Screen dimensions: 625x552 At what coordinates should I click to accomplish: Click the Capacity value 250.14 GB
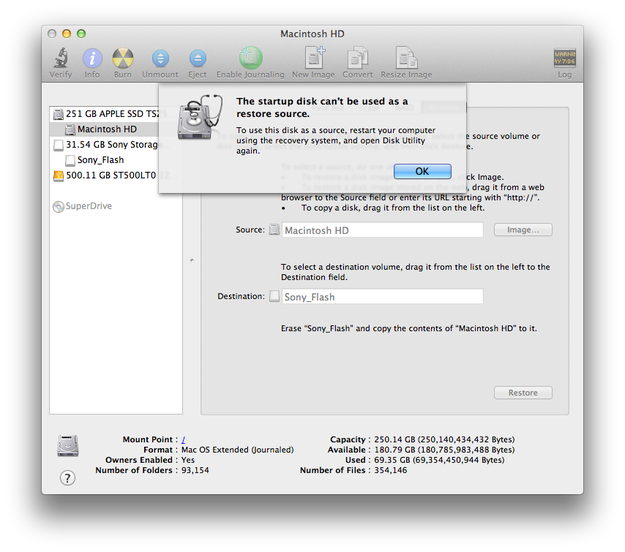click(444, 439)
